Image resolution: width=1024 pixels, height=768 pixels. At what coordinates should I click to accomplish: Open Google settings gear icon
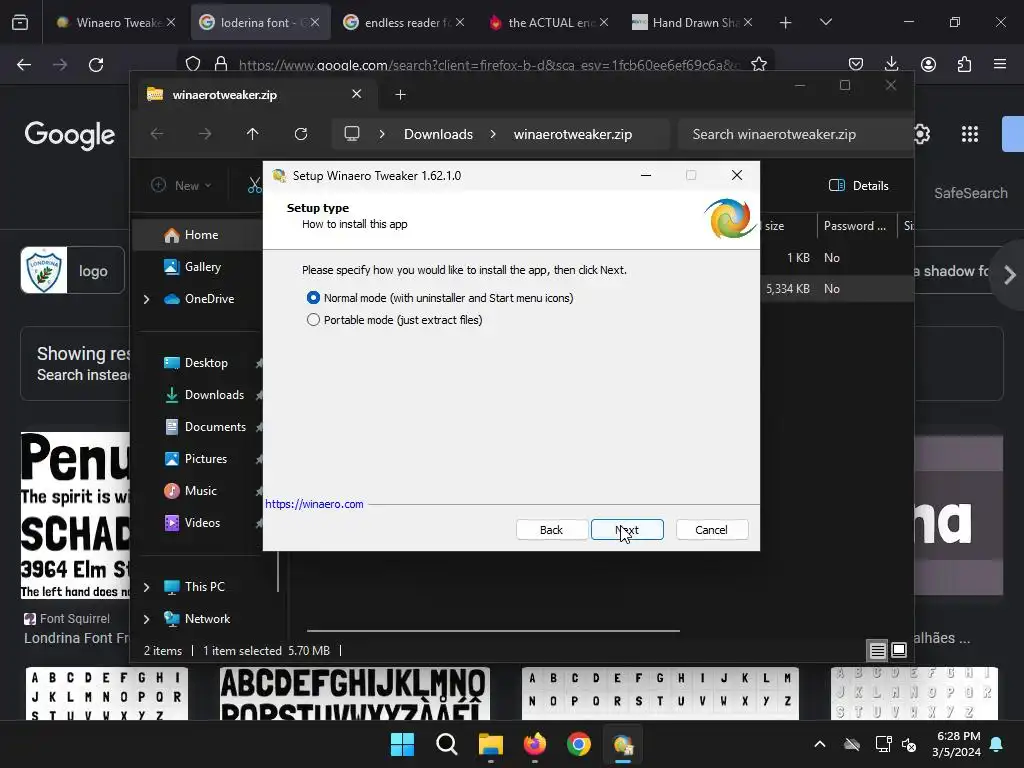click(x=921, y=134)
